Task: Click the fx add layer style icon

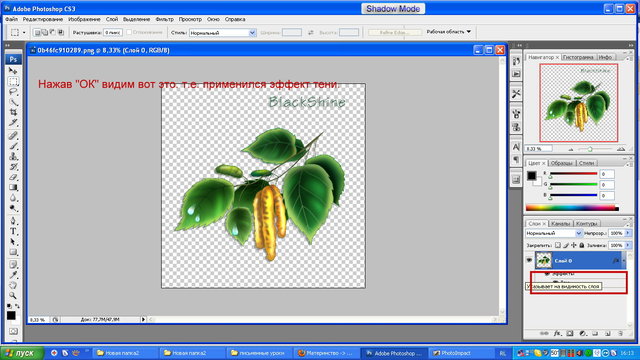Action: (x=557, y=333)
